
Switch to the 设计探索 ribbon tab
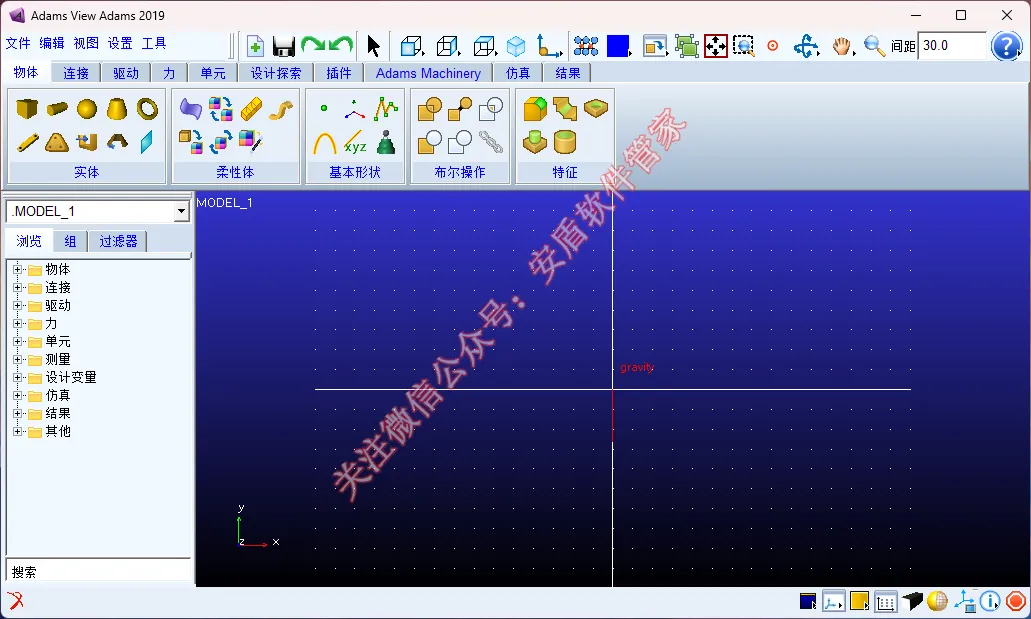(x=276, y=73)
